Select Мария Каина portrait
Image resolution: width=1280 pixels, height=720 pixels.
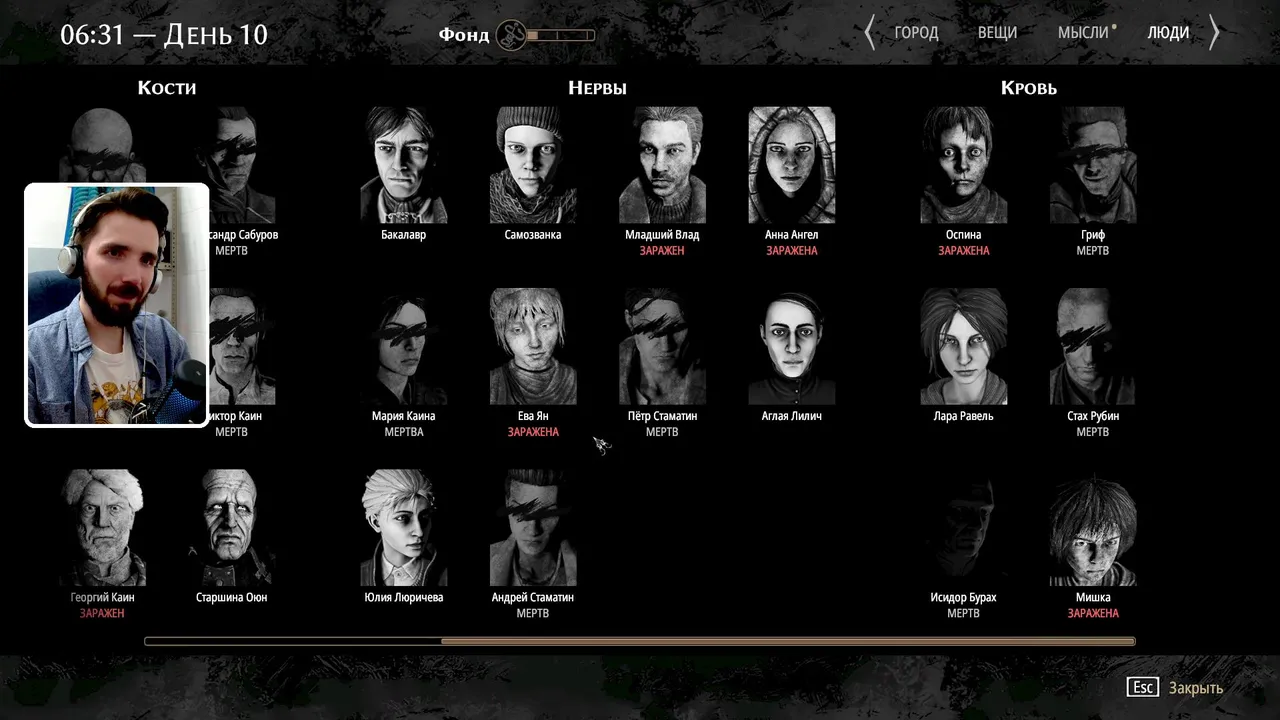point(404,346)
